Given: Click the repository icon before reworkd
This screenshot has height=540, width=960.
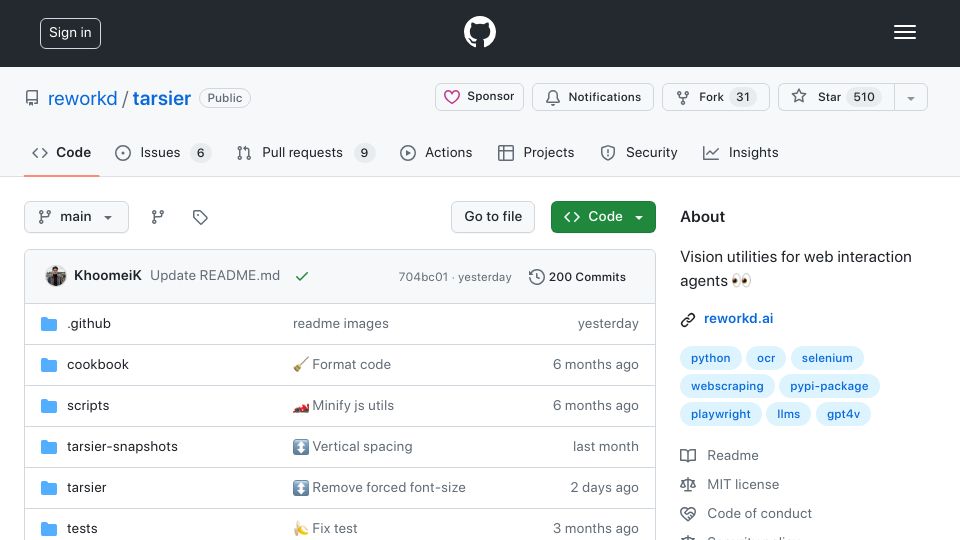Looking at the screenshot, I should pyautogui.click(x=32, y=98).
